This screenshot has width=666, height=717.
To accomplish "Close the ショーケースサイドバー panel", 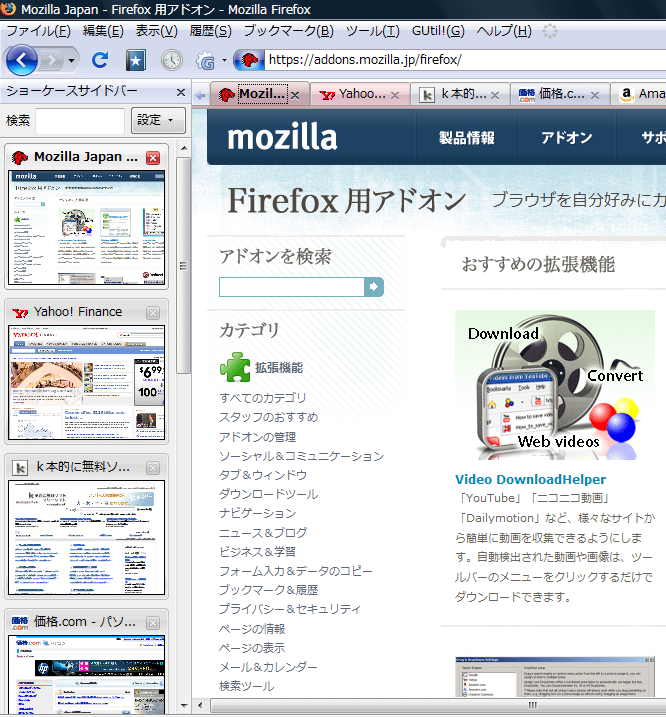I will tap(181, 92).
